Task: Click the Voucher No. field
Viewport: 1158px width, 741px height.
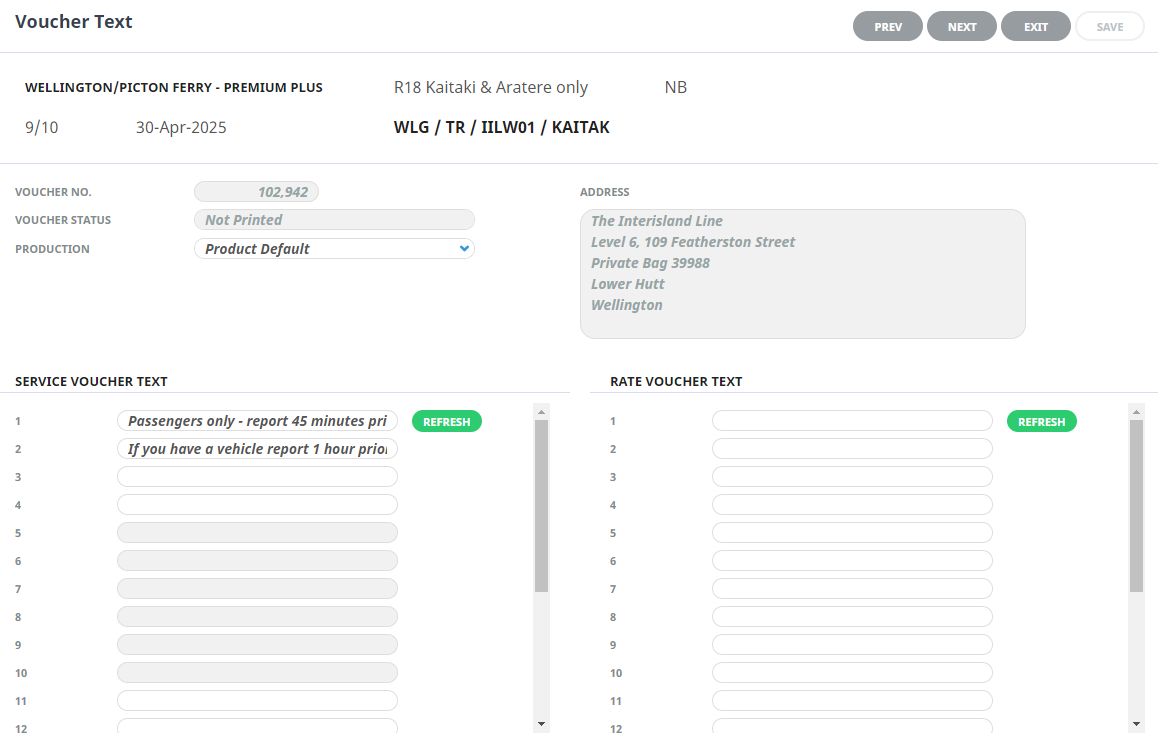Action: coord(256,192)
